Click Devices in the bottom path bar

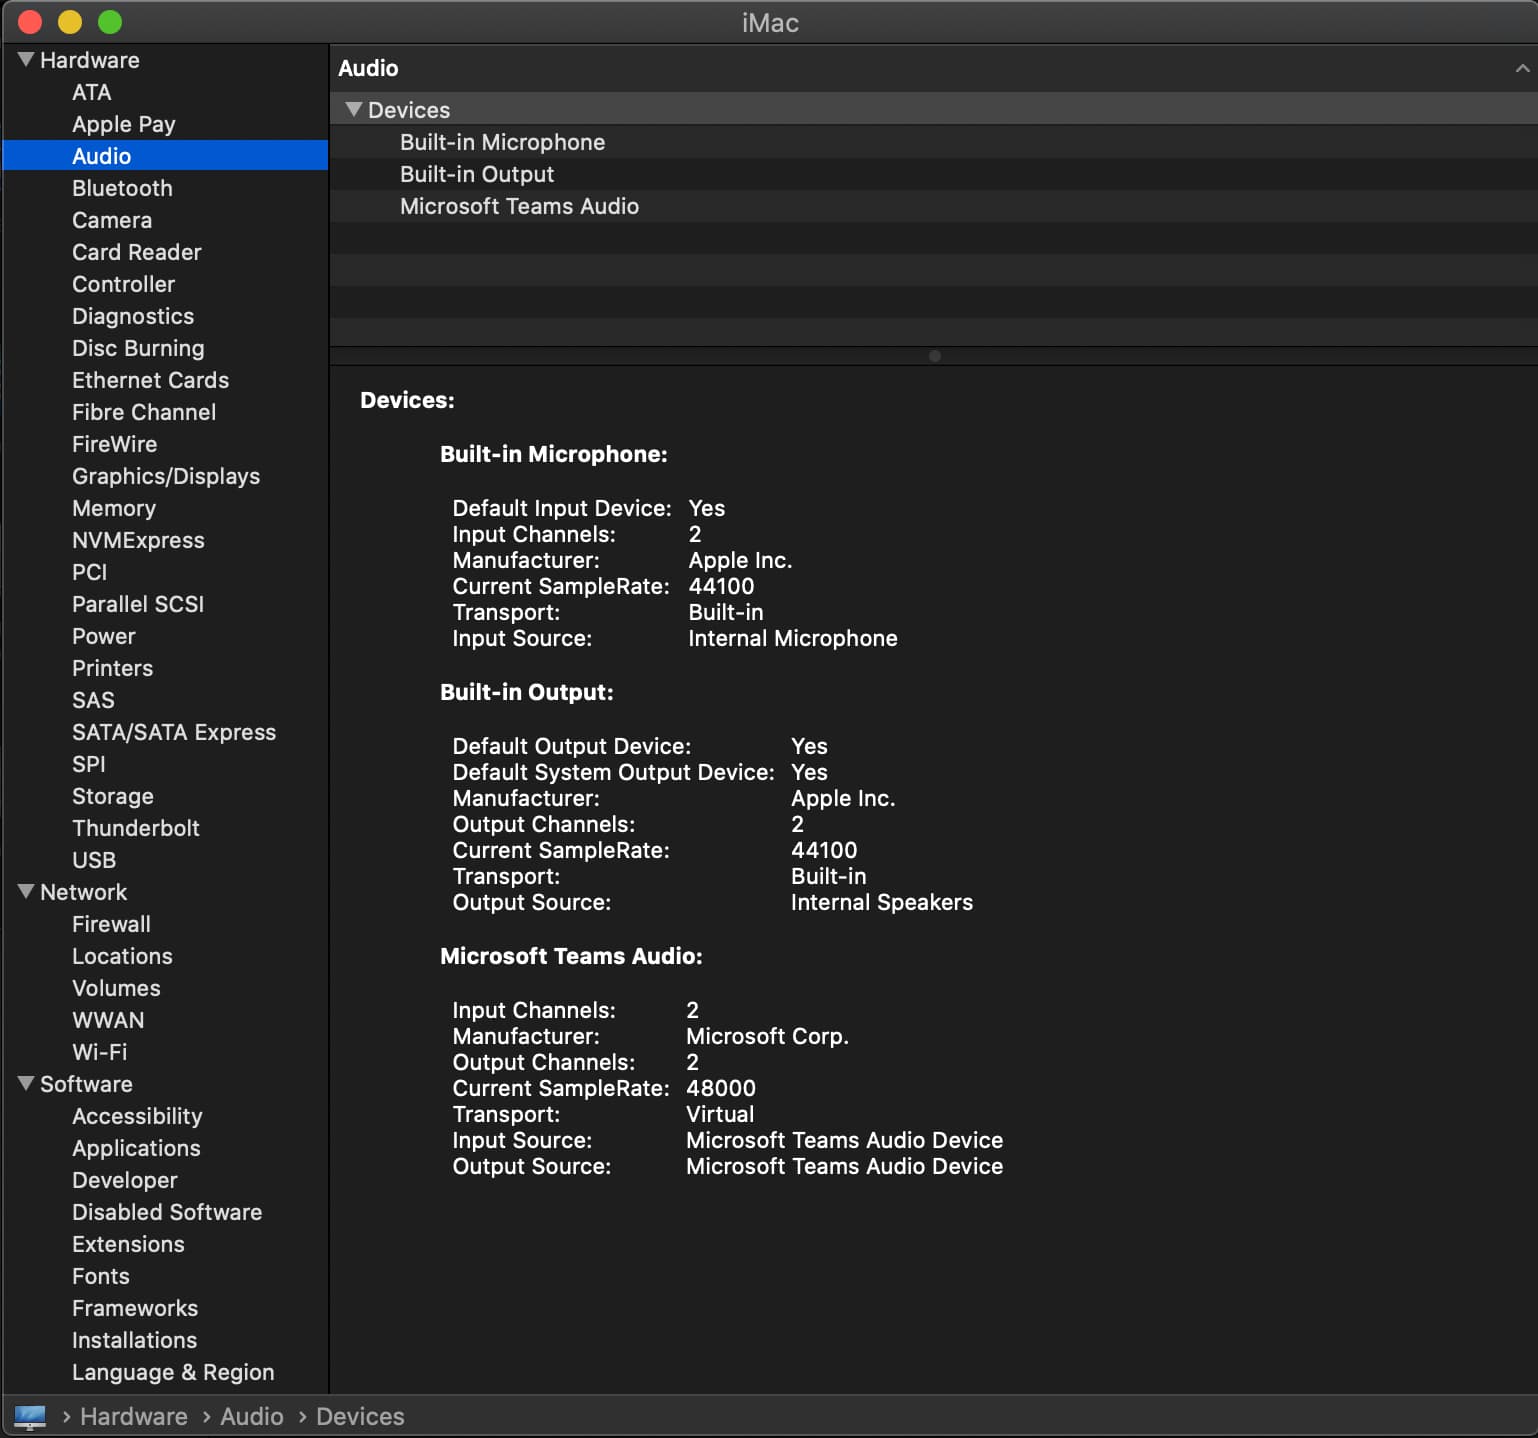pyautogui.click(x=360, y=1416)
